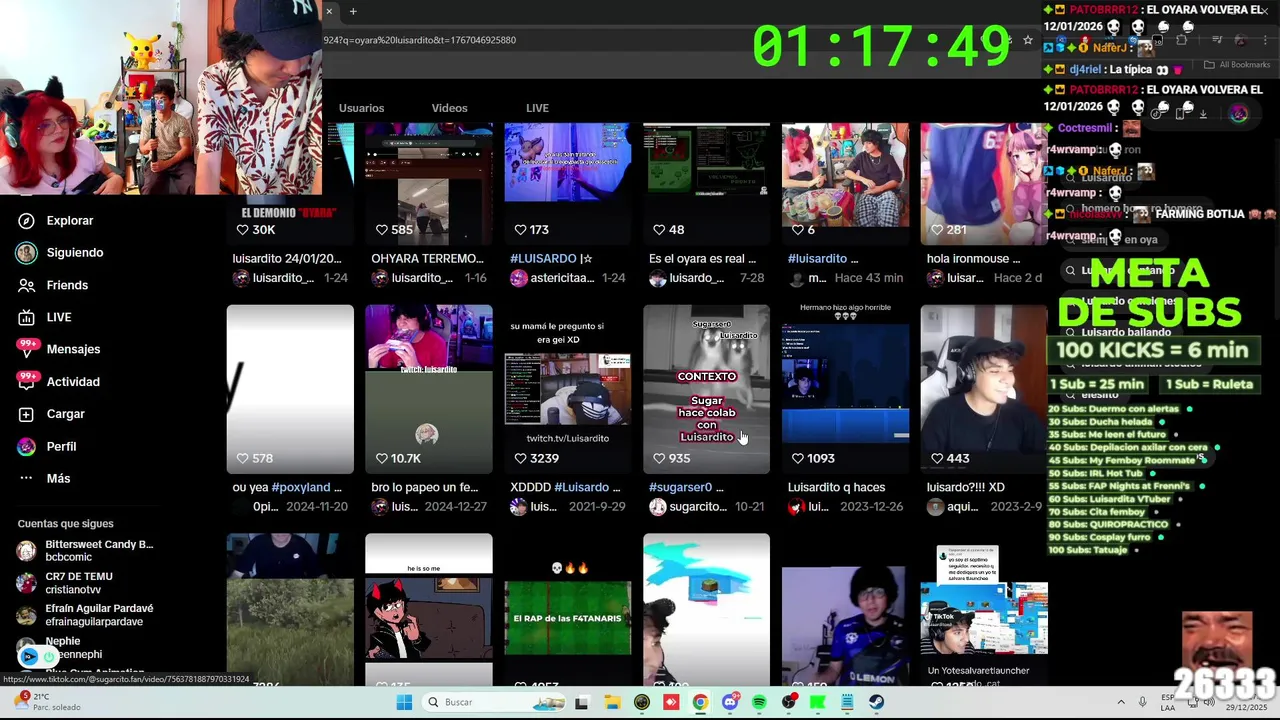Viewport: 1280px width, 720px height.
Task: Click the date and time clock in taskbar
Action: tap(1248, 702)
